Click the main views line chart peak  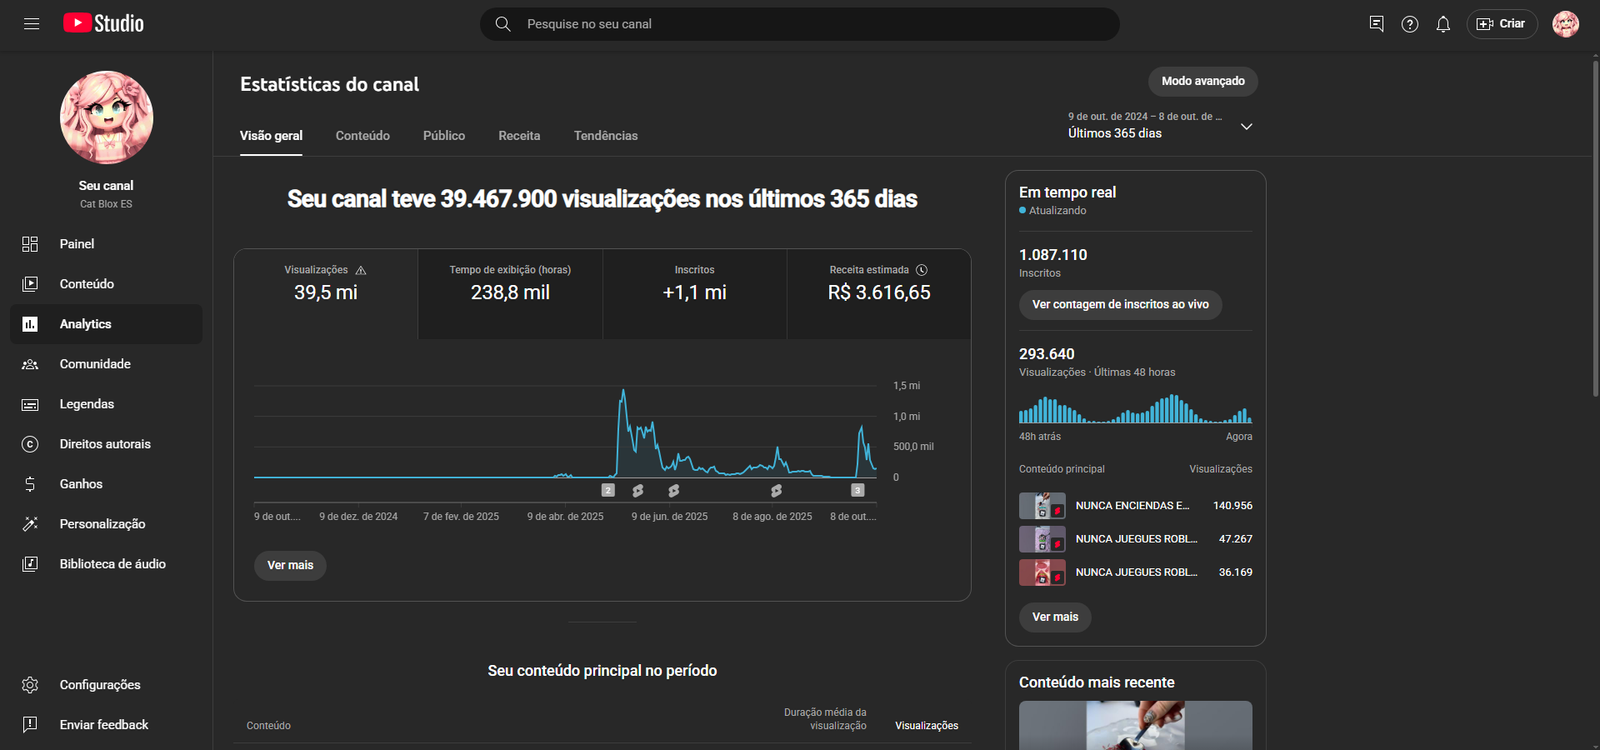(x=623, y=392)
